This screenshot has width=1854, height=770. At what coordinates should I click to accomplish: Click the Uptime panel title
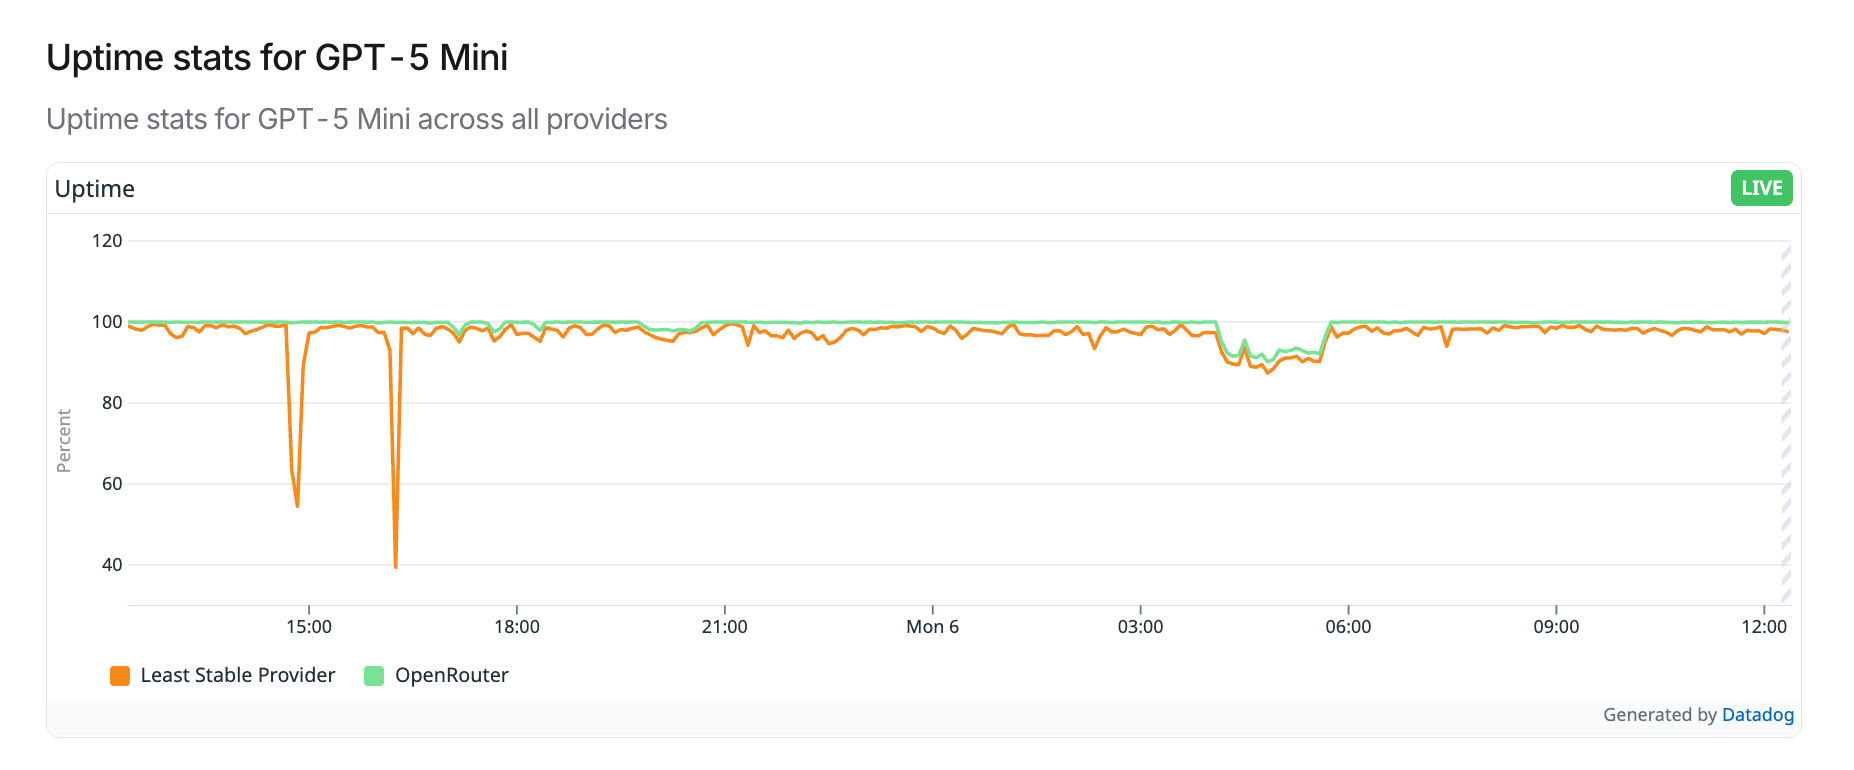coord(95,189)
